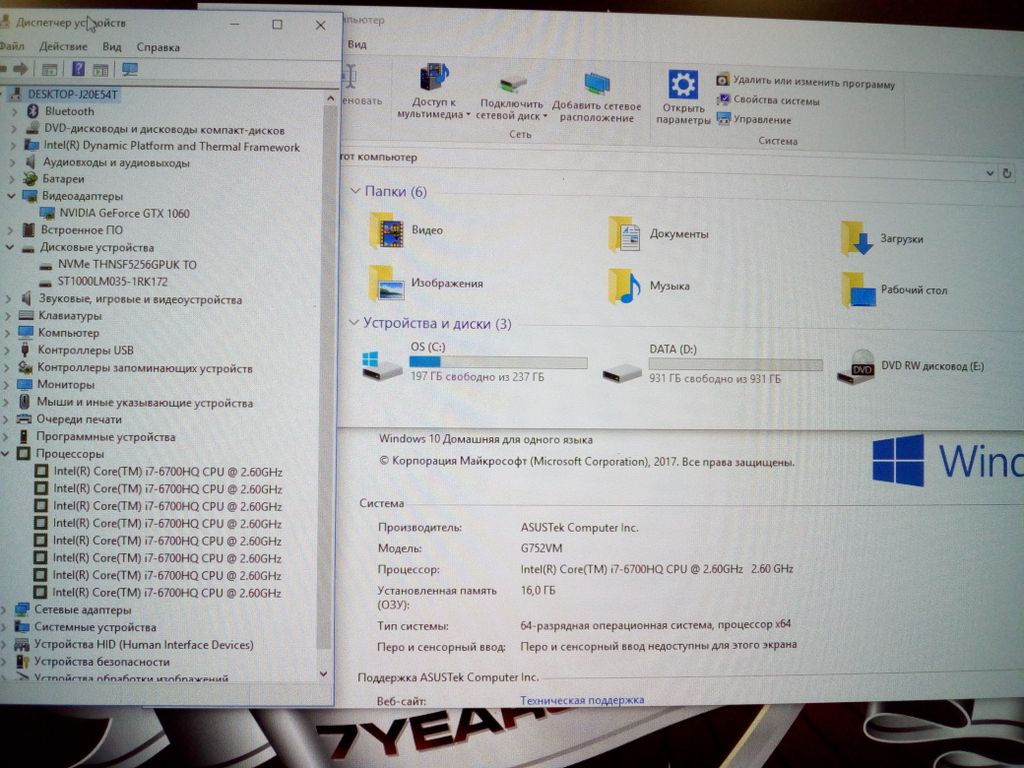Open the DVD RW drive (E:)
The image size is (1024, 768).
point(862,367)
